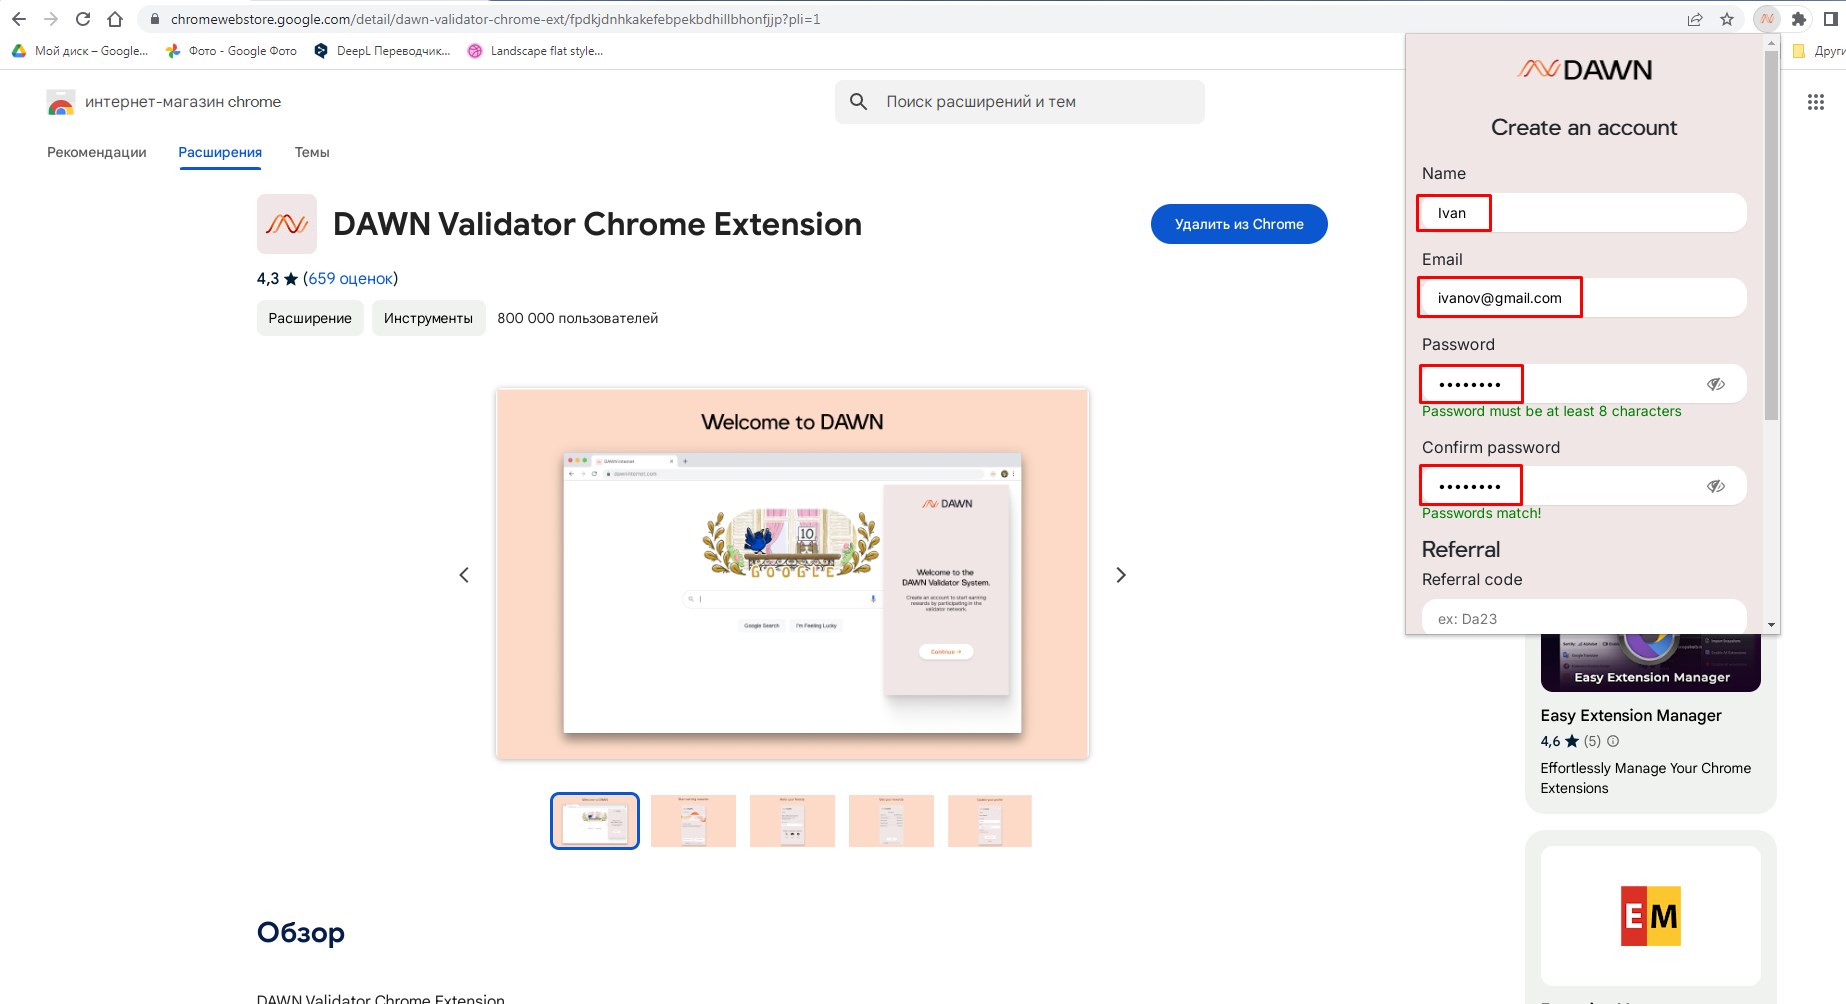Click the Easy Extension Manager card image
This screenshot has height=1004, width=1846.
1651,662
